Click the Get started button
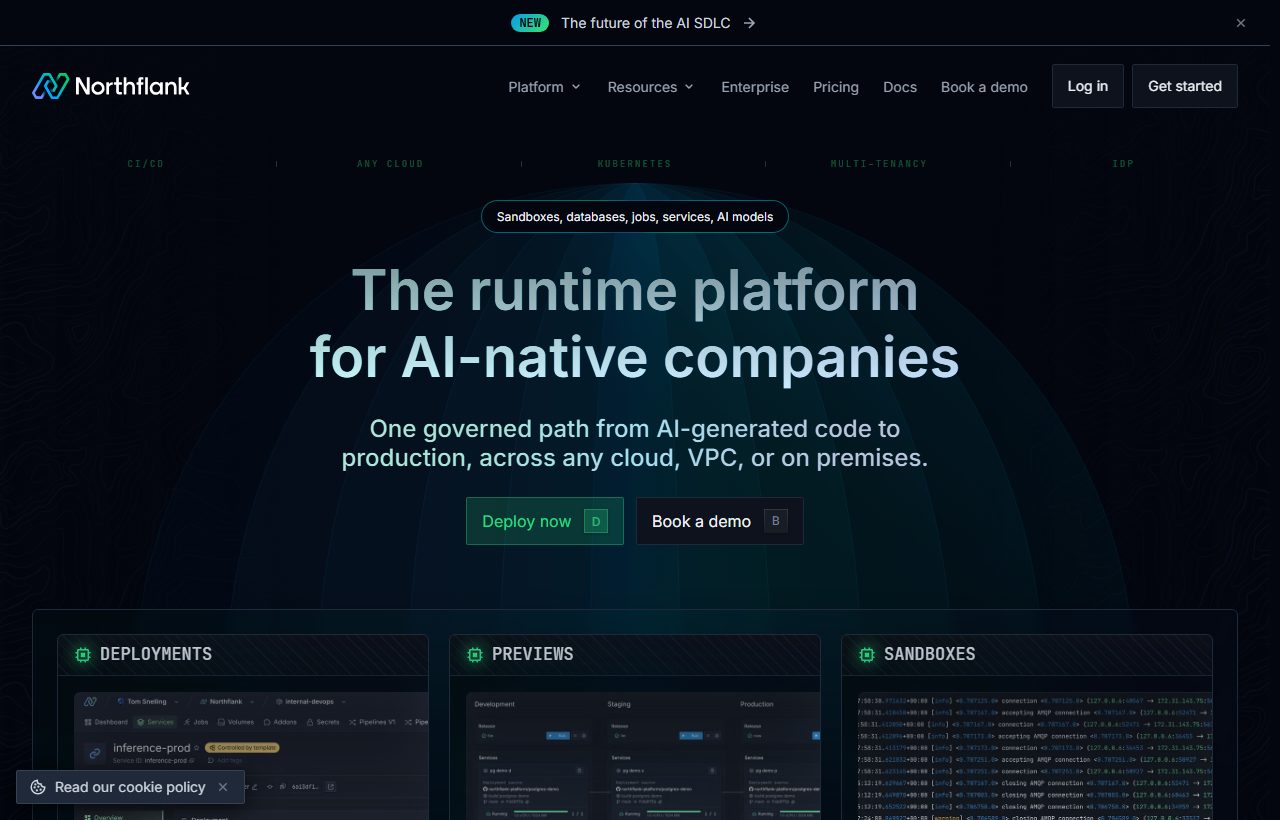This screenshot has width=1280, height=820. pos(1185,86)
